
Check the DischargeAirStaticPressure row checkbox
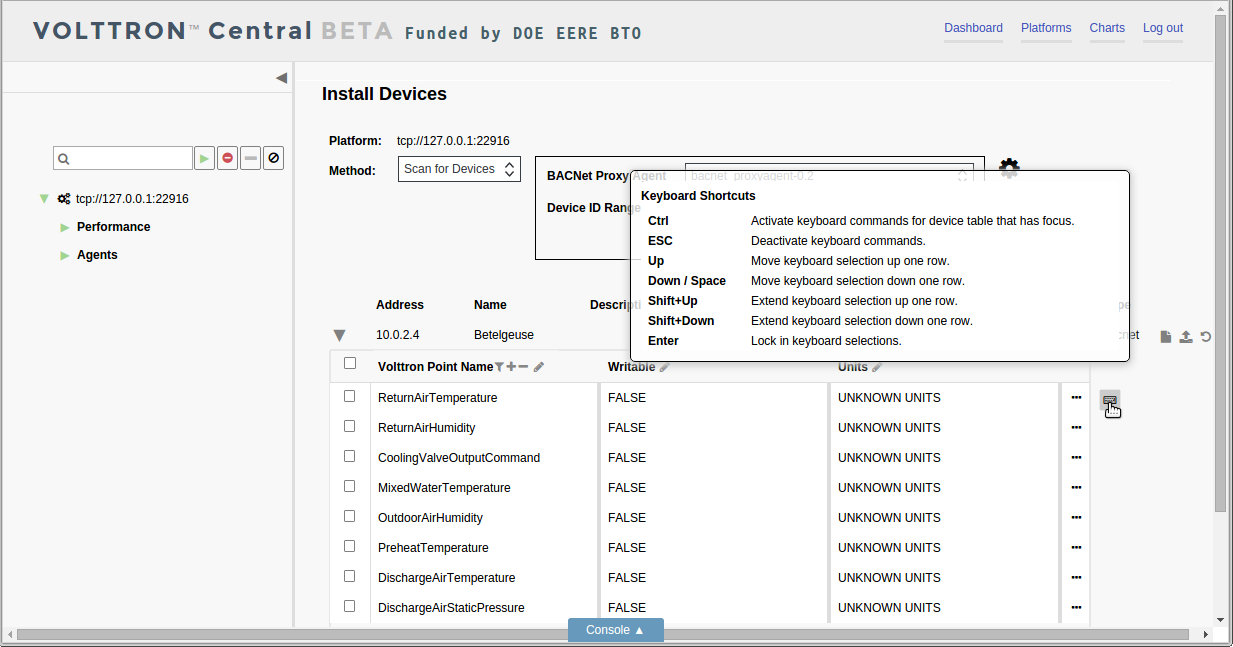tap(350, 606)
